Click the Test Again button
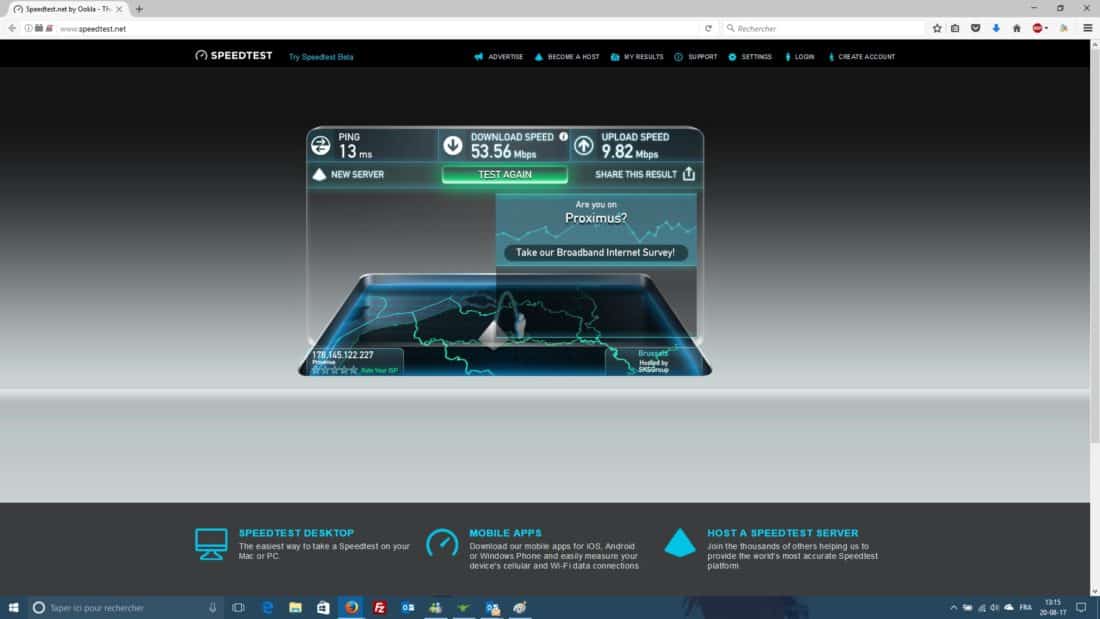Viewport: 1100px width, 619px height. [504, 174]
